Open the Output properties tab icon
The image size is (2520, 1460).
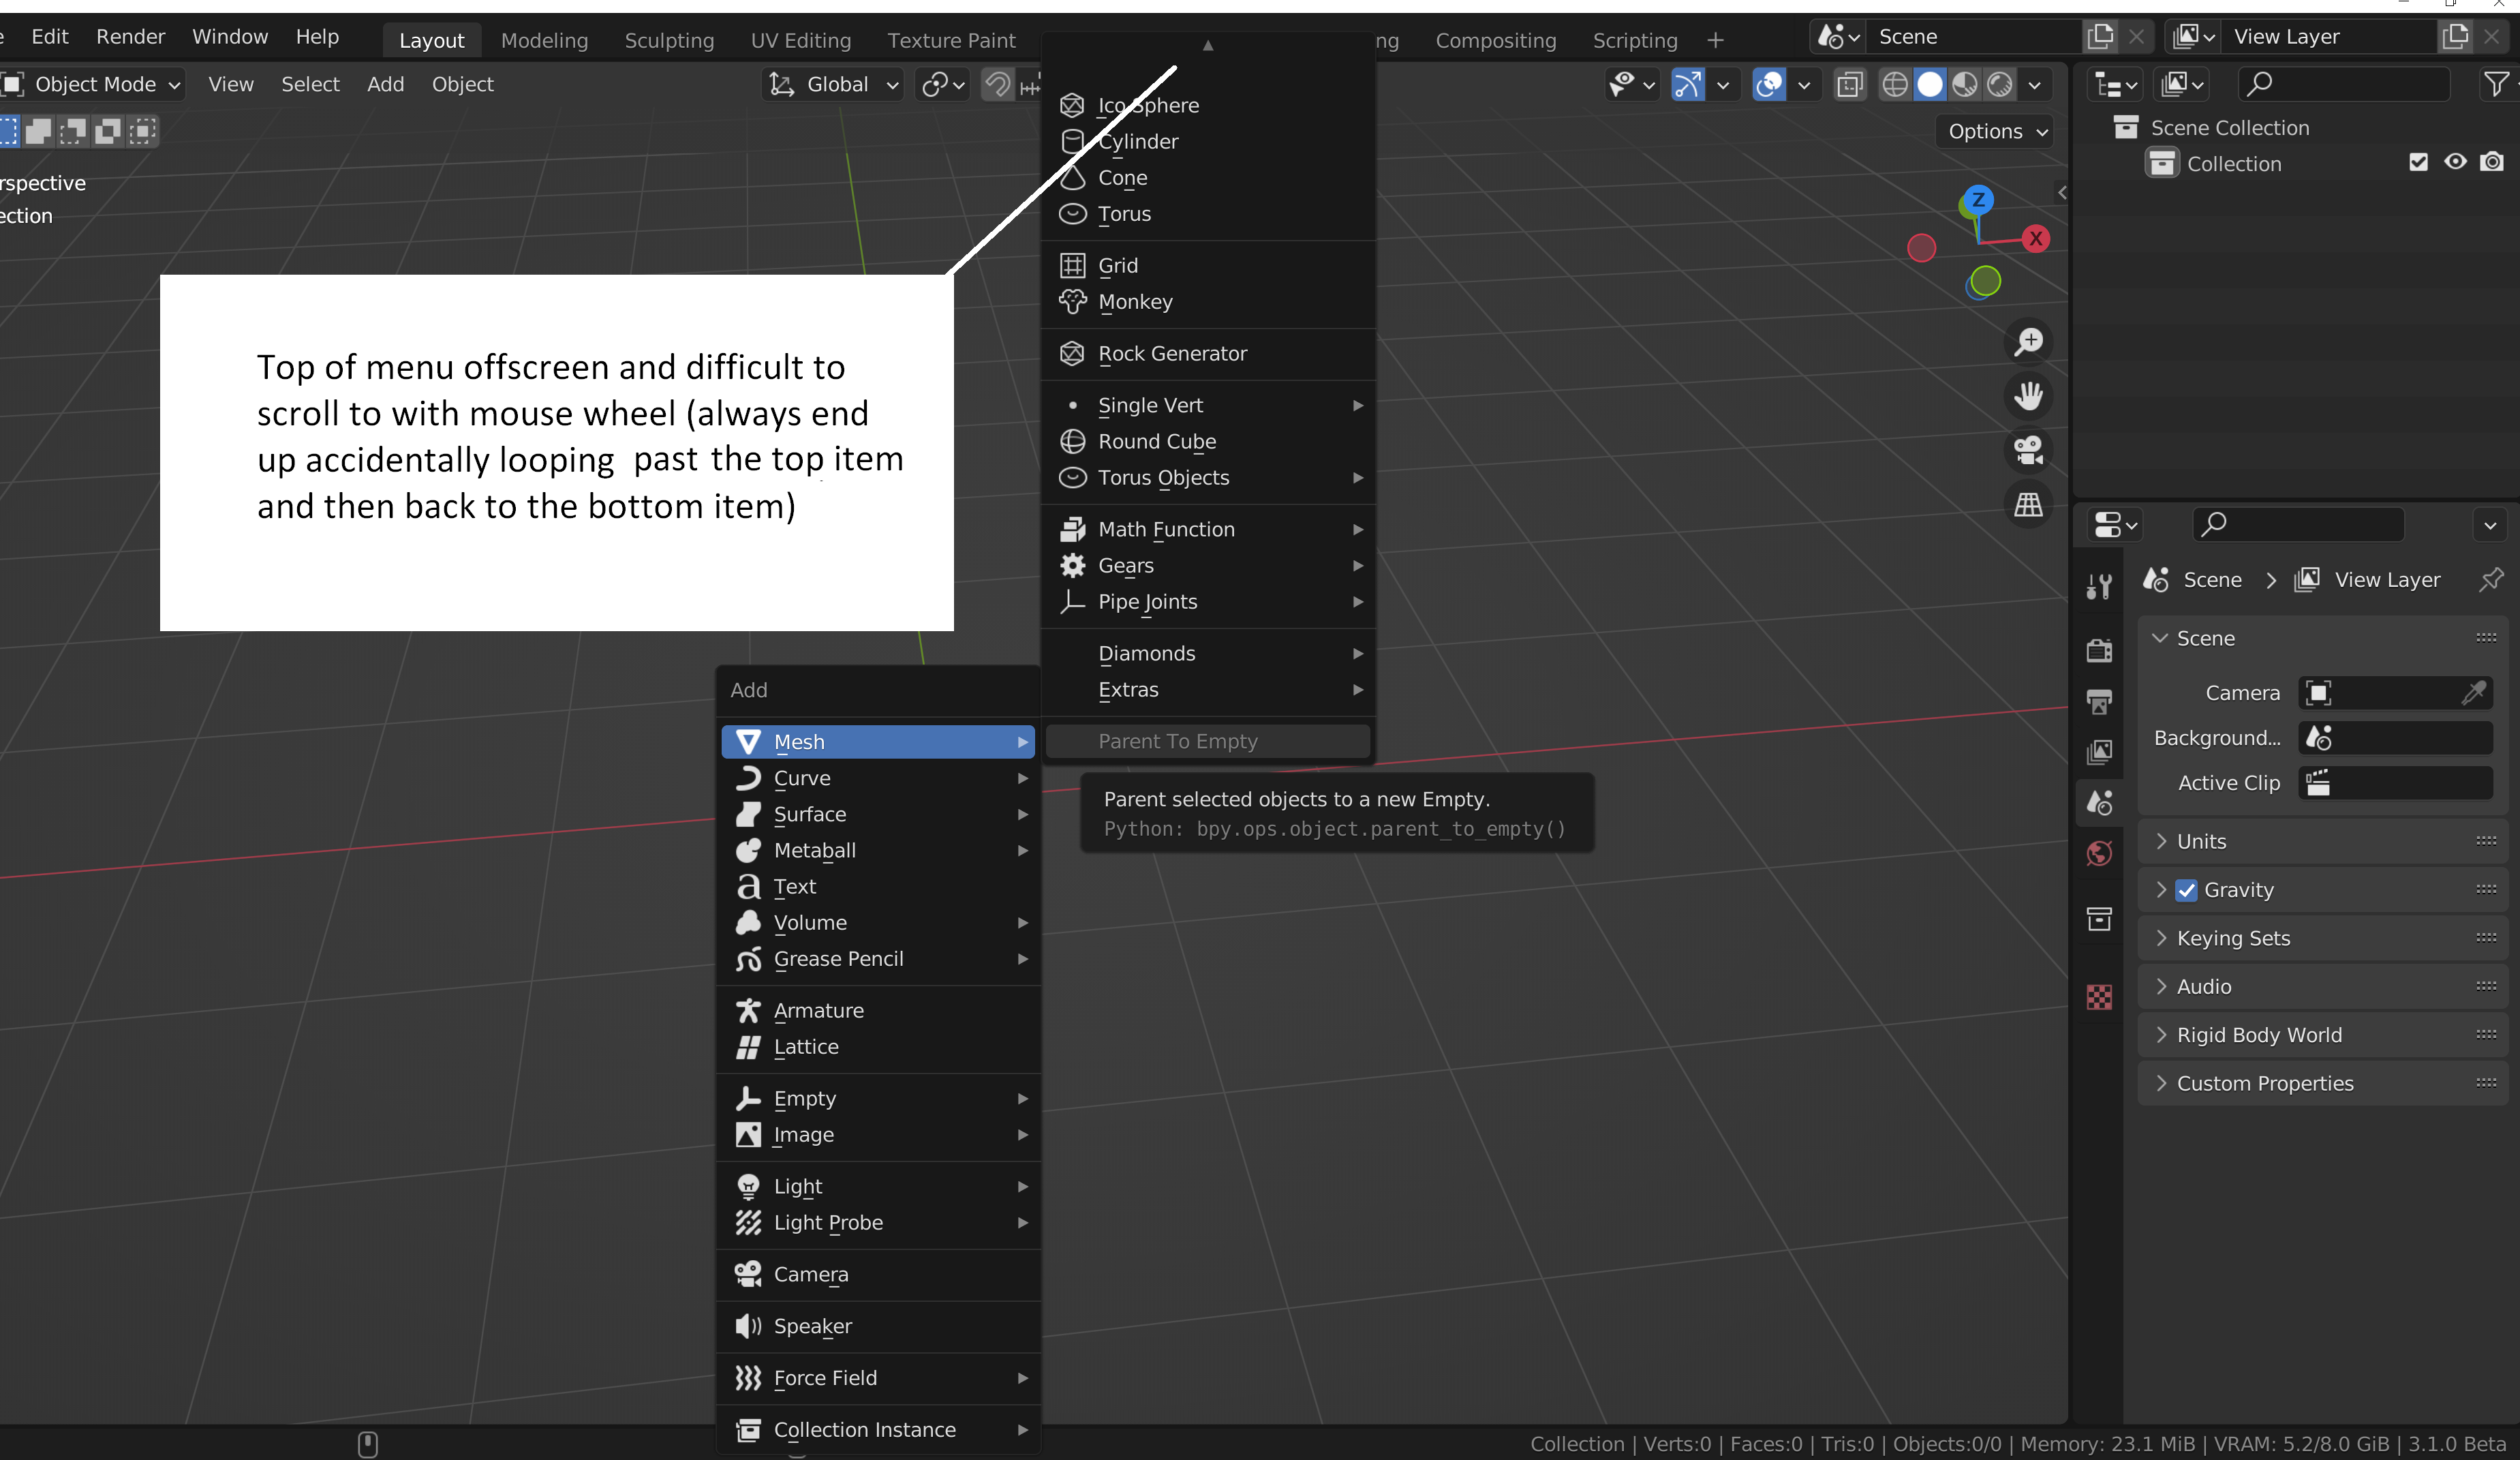click(2099, 701)
